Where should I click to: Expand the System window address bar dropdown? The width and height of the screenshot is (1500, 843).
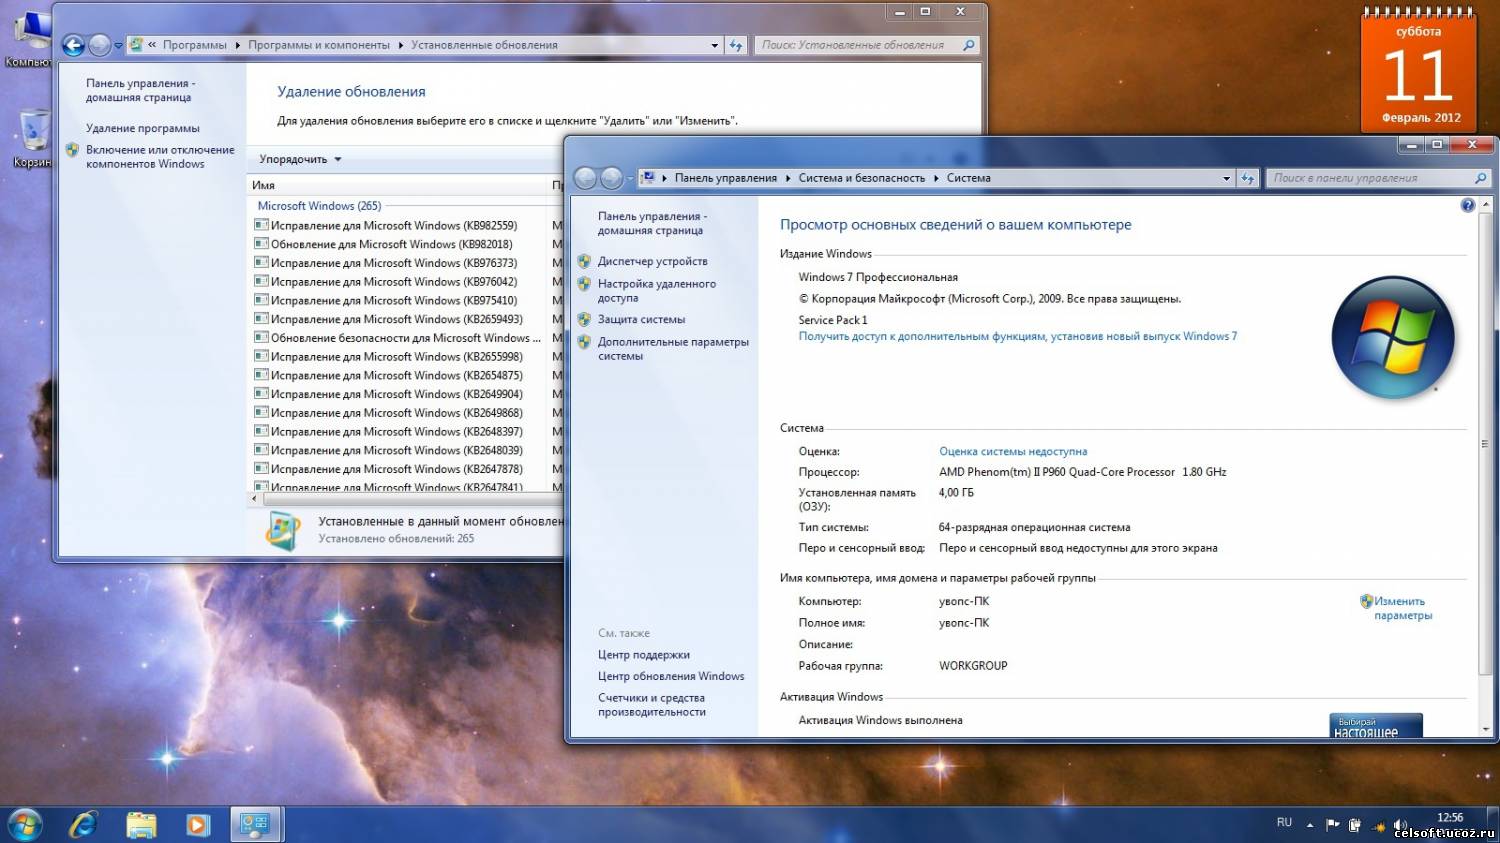pos(1226,178)
